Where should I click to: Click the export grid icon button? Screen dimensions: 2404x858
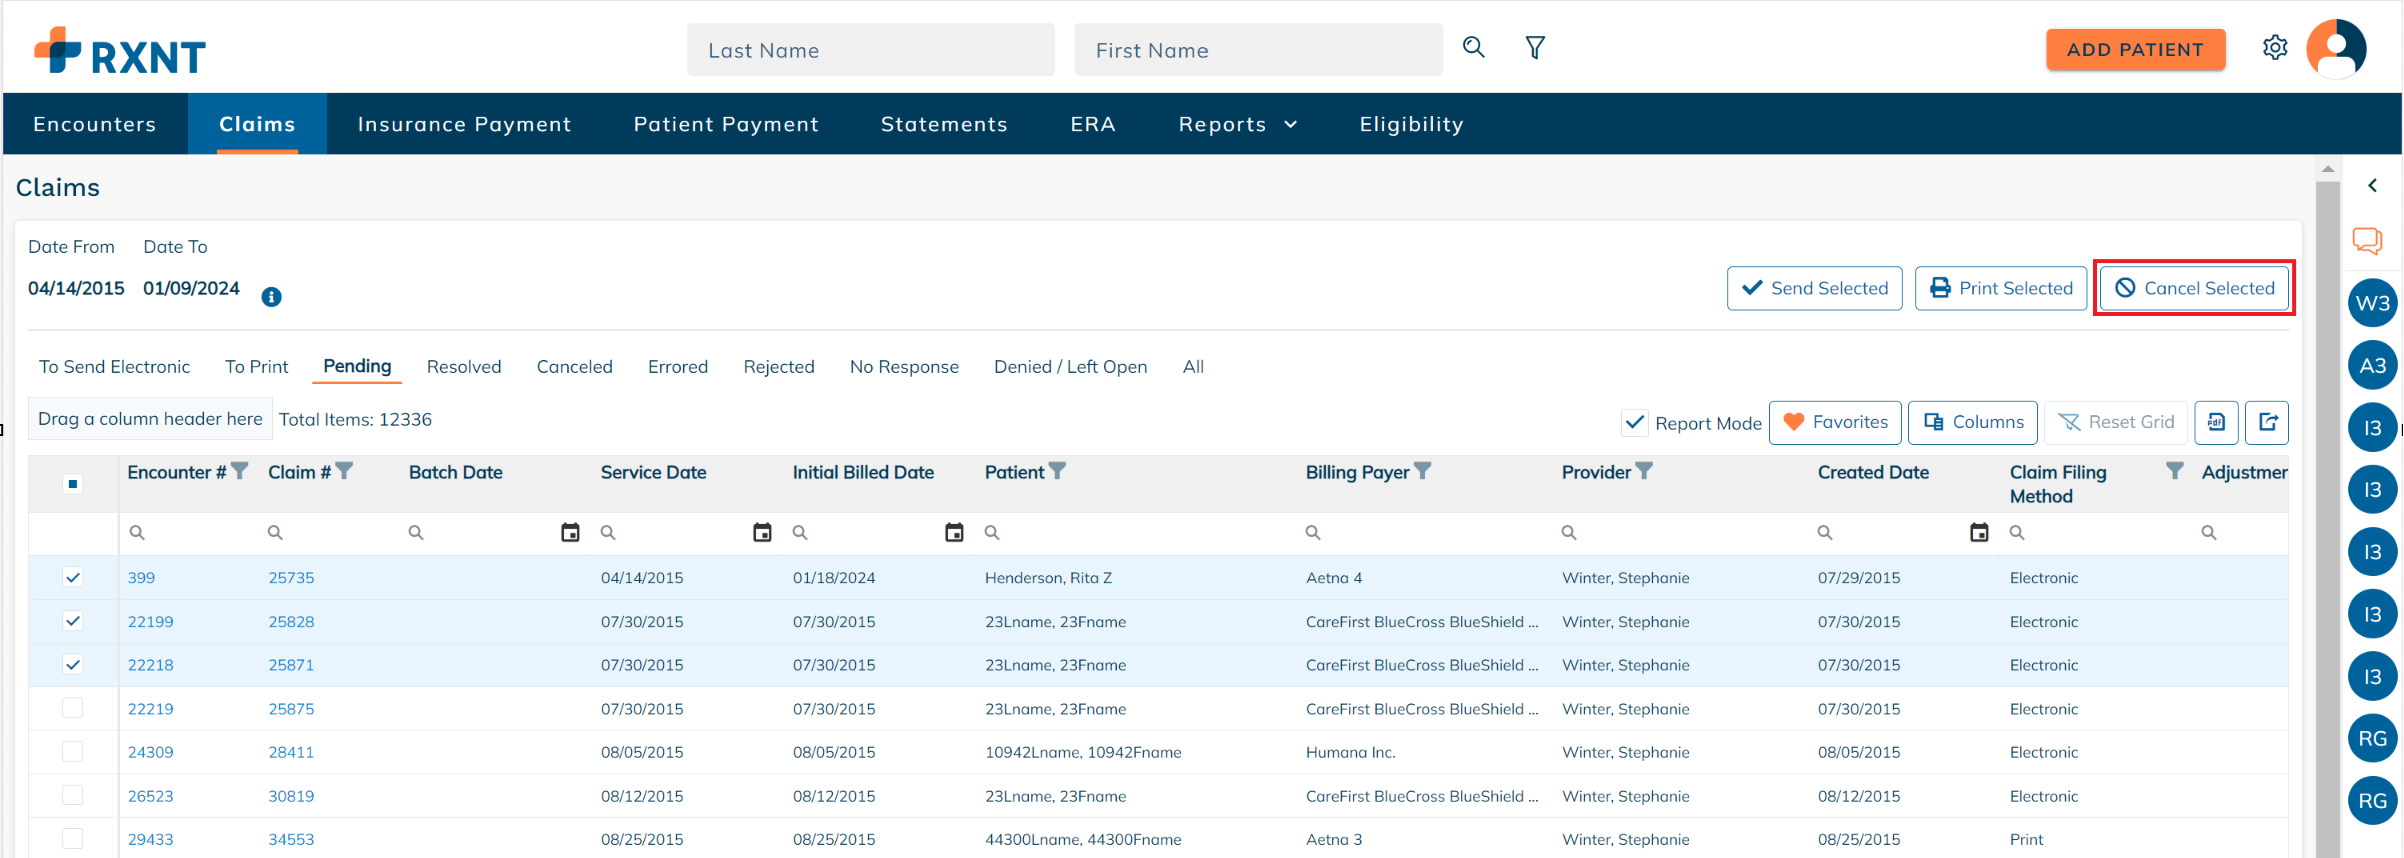click(x=2267, y=422)
